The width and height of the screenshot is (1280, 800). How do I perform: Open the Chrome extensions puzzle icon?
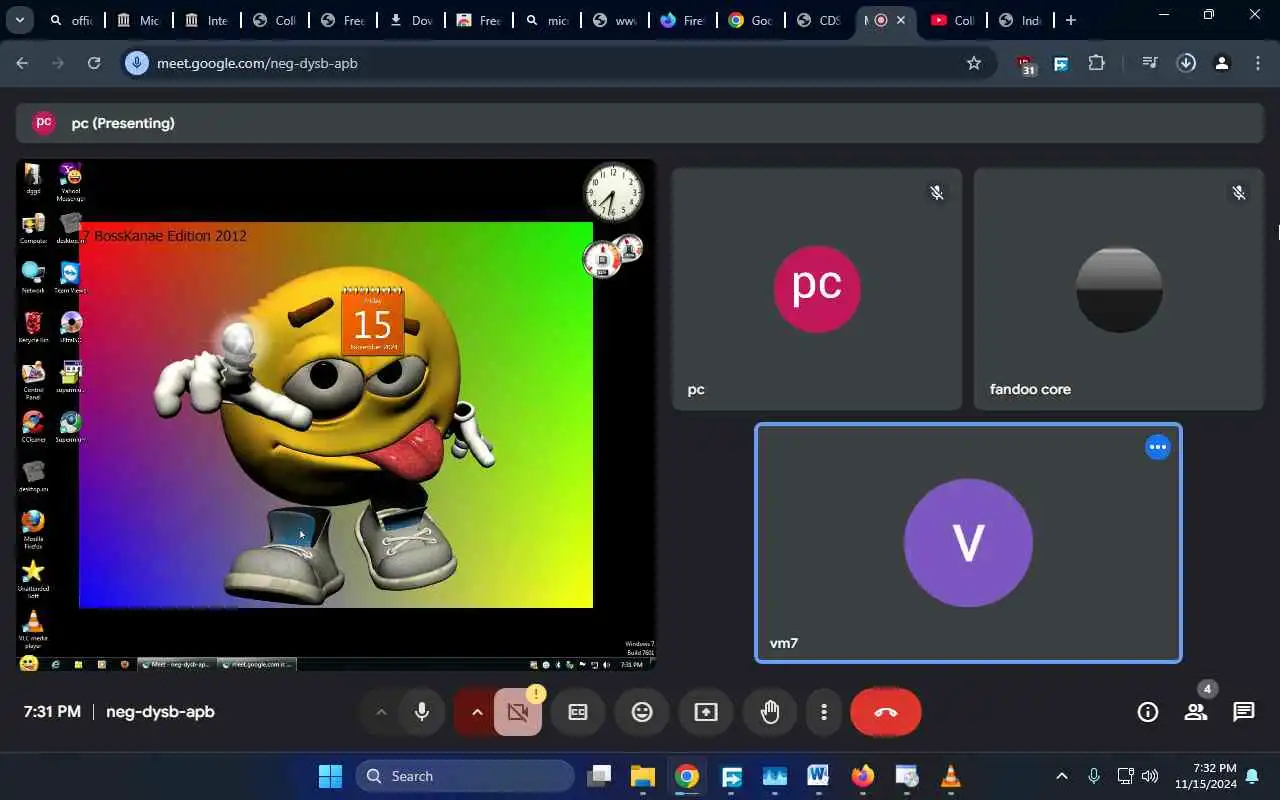[1096, 63]
